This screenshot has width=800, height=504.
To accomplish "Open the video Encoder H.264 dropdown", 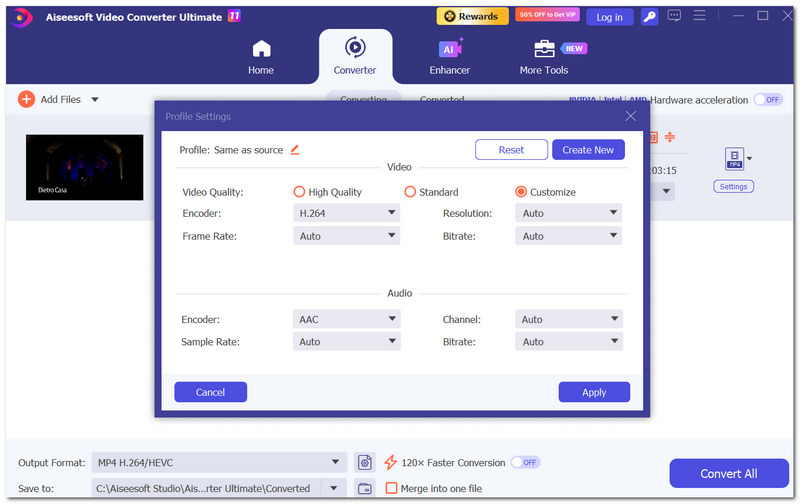I will (346, 213).
